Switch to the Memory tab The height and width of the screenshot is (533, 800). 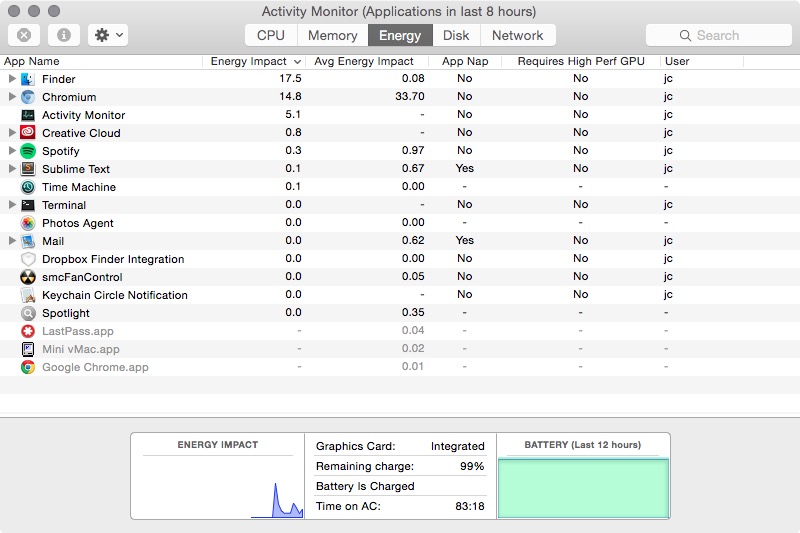click(332, 35)
